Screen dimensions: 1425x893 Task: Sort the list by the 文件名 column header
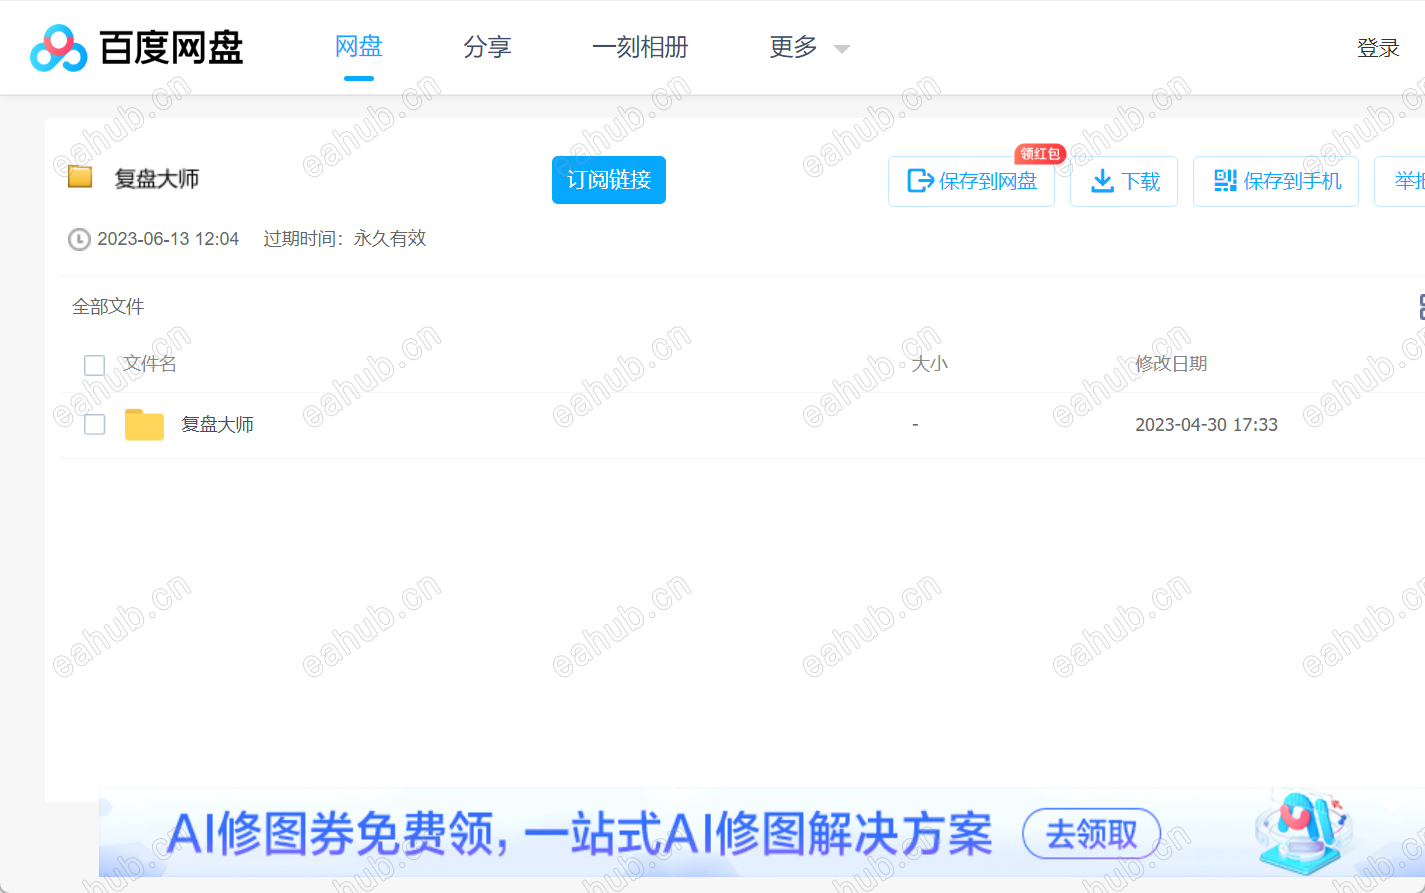[150, 364]
